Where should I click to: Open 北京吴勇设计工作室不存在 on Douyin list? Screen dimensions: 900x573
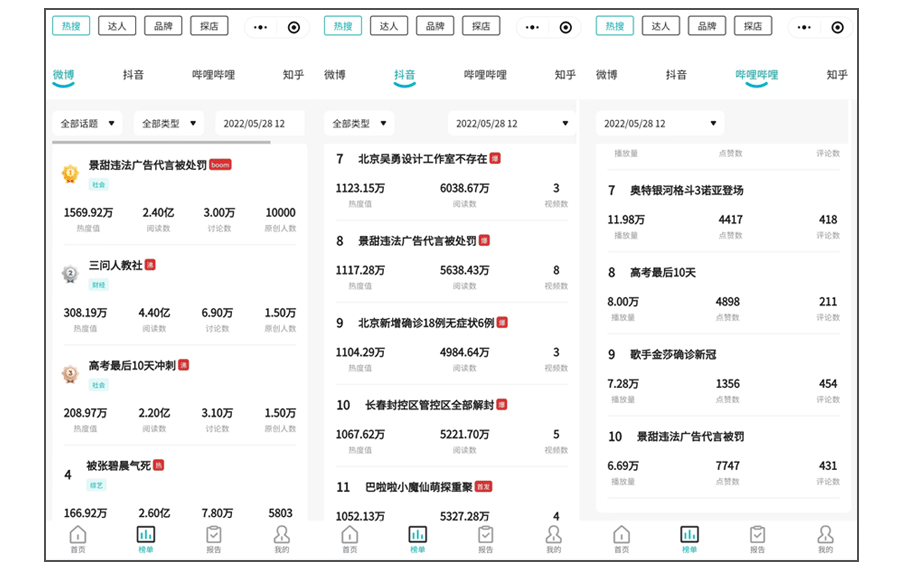[x=423, y=159]
